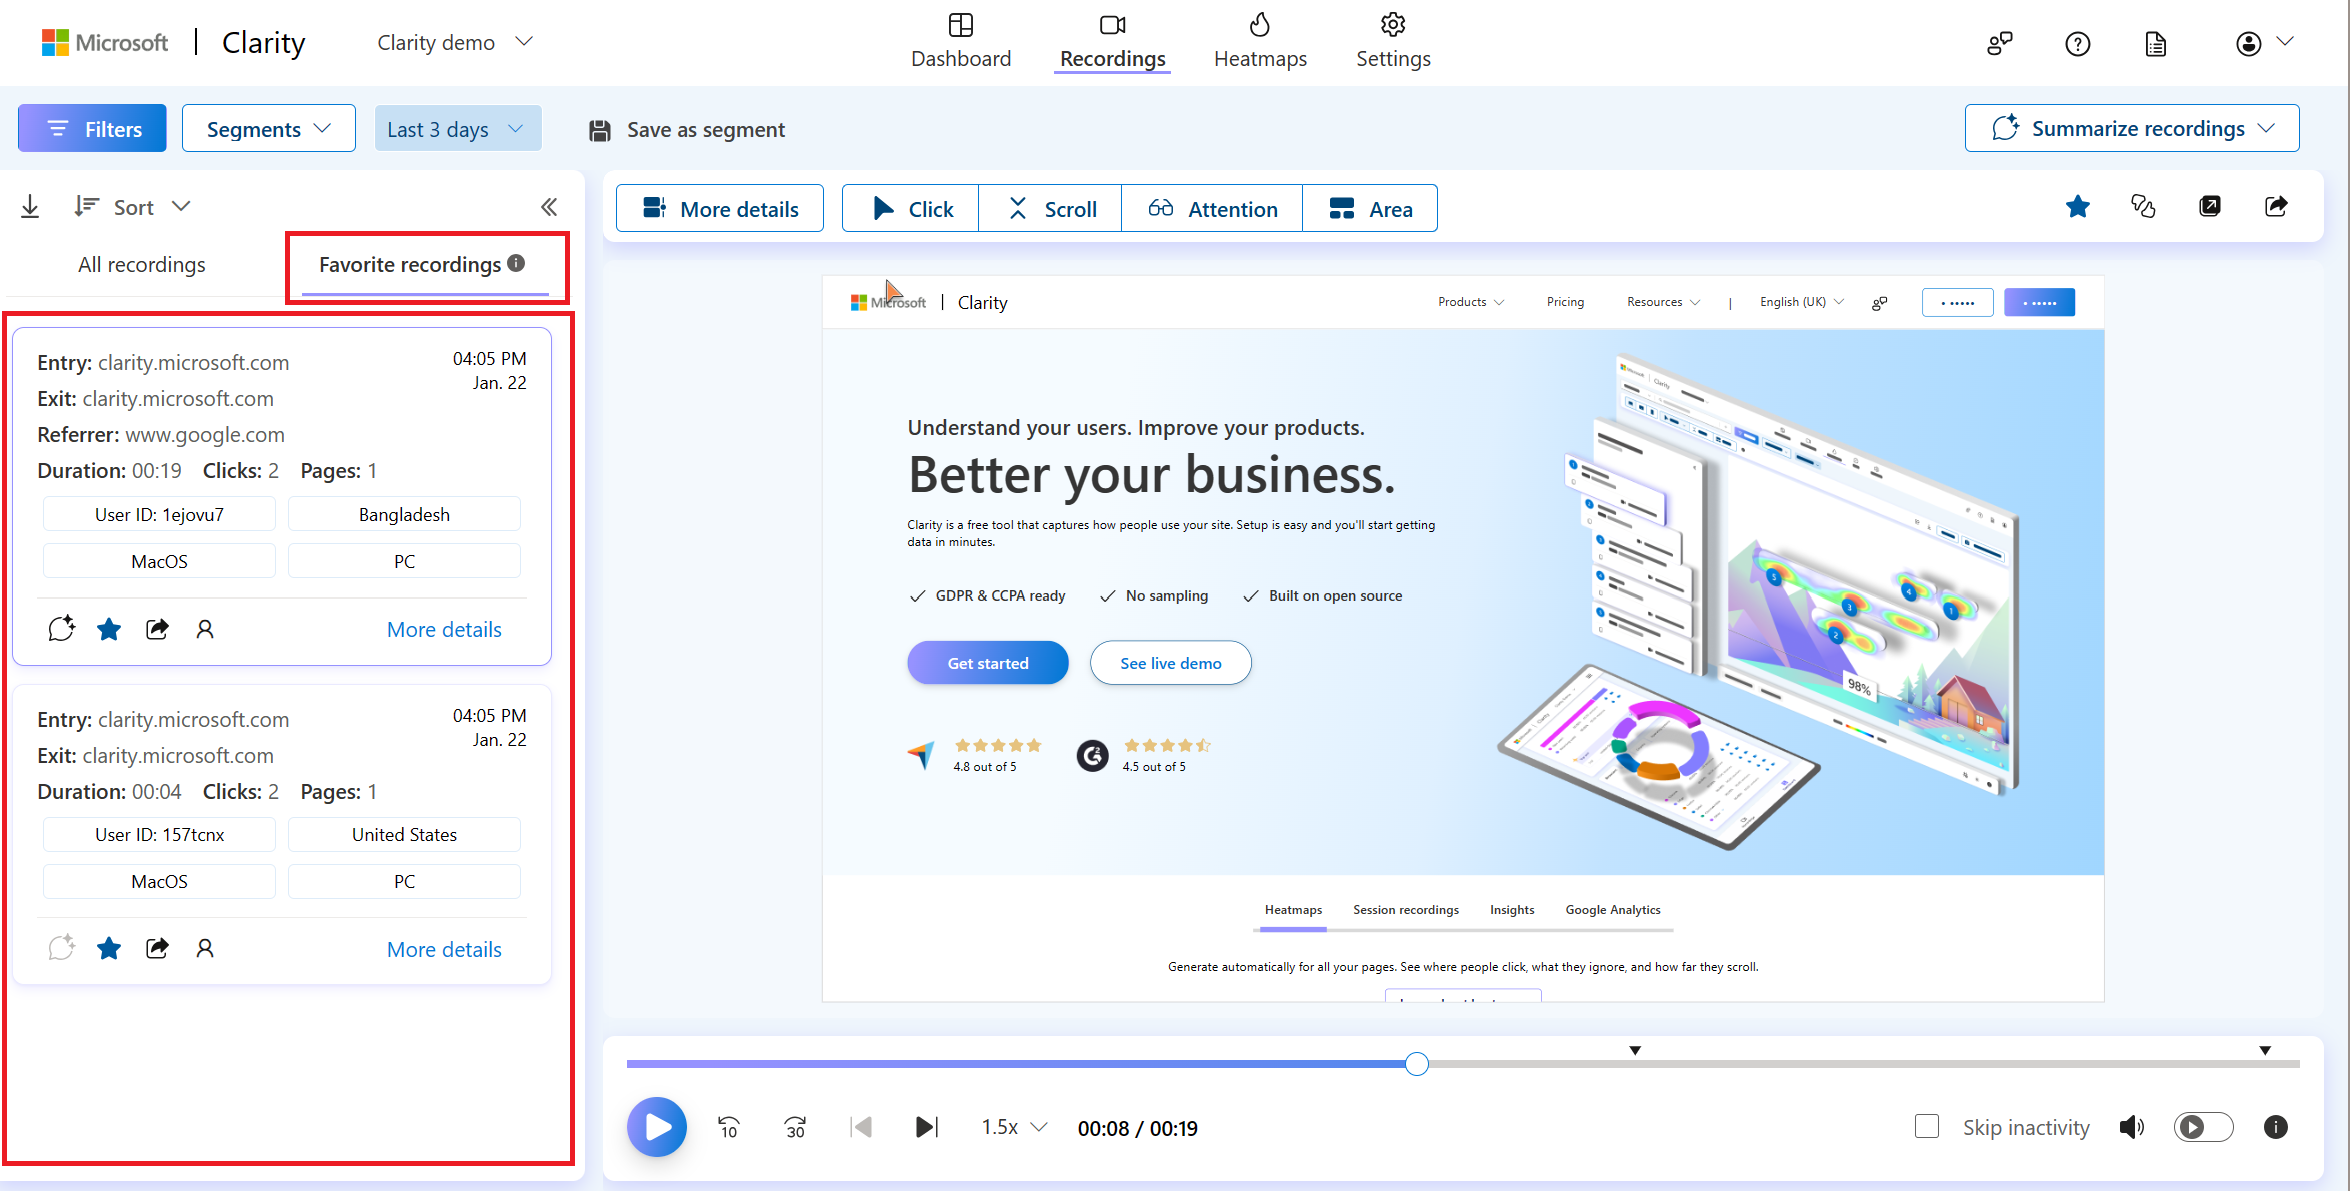Image resolution: width=2350 pixels, height=1192 pixels.
Task: Share the 157tcnx recording
Action: tap(157, 947)
